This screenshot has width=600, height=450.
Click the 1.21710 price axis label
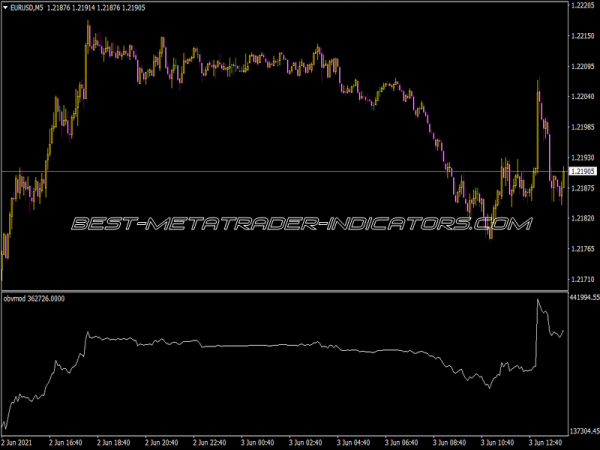[x=582, y=279]
